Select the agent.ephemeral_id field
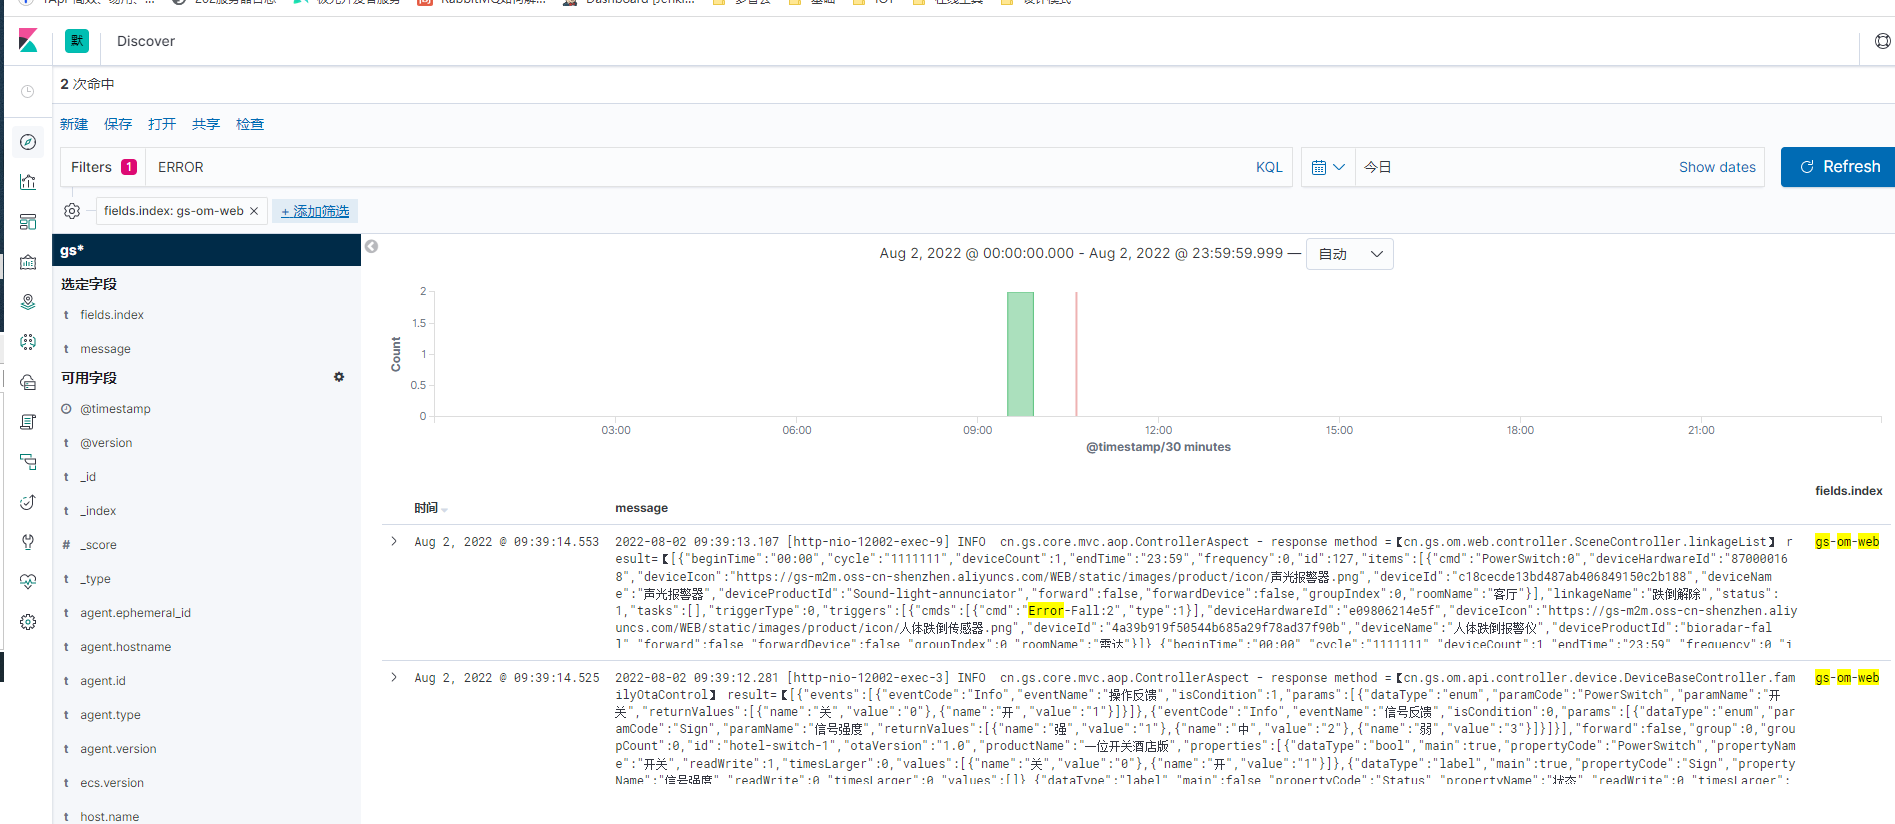The image size is (1895, 824). coord(135,613)
